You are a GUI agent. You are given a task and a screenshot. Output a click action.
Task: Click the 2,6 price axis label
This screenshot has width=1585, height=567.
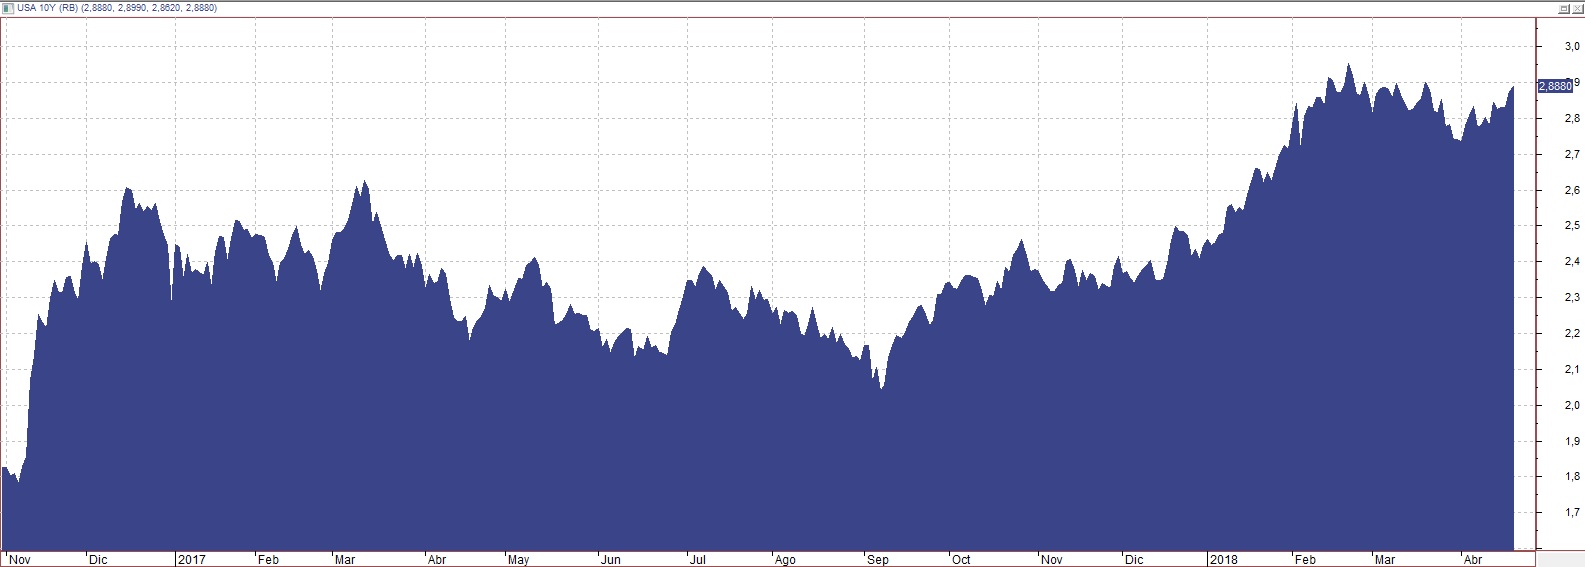tap(1572, 190)
